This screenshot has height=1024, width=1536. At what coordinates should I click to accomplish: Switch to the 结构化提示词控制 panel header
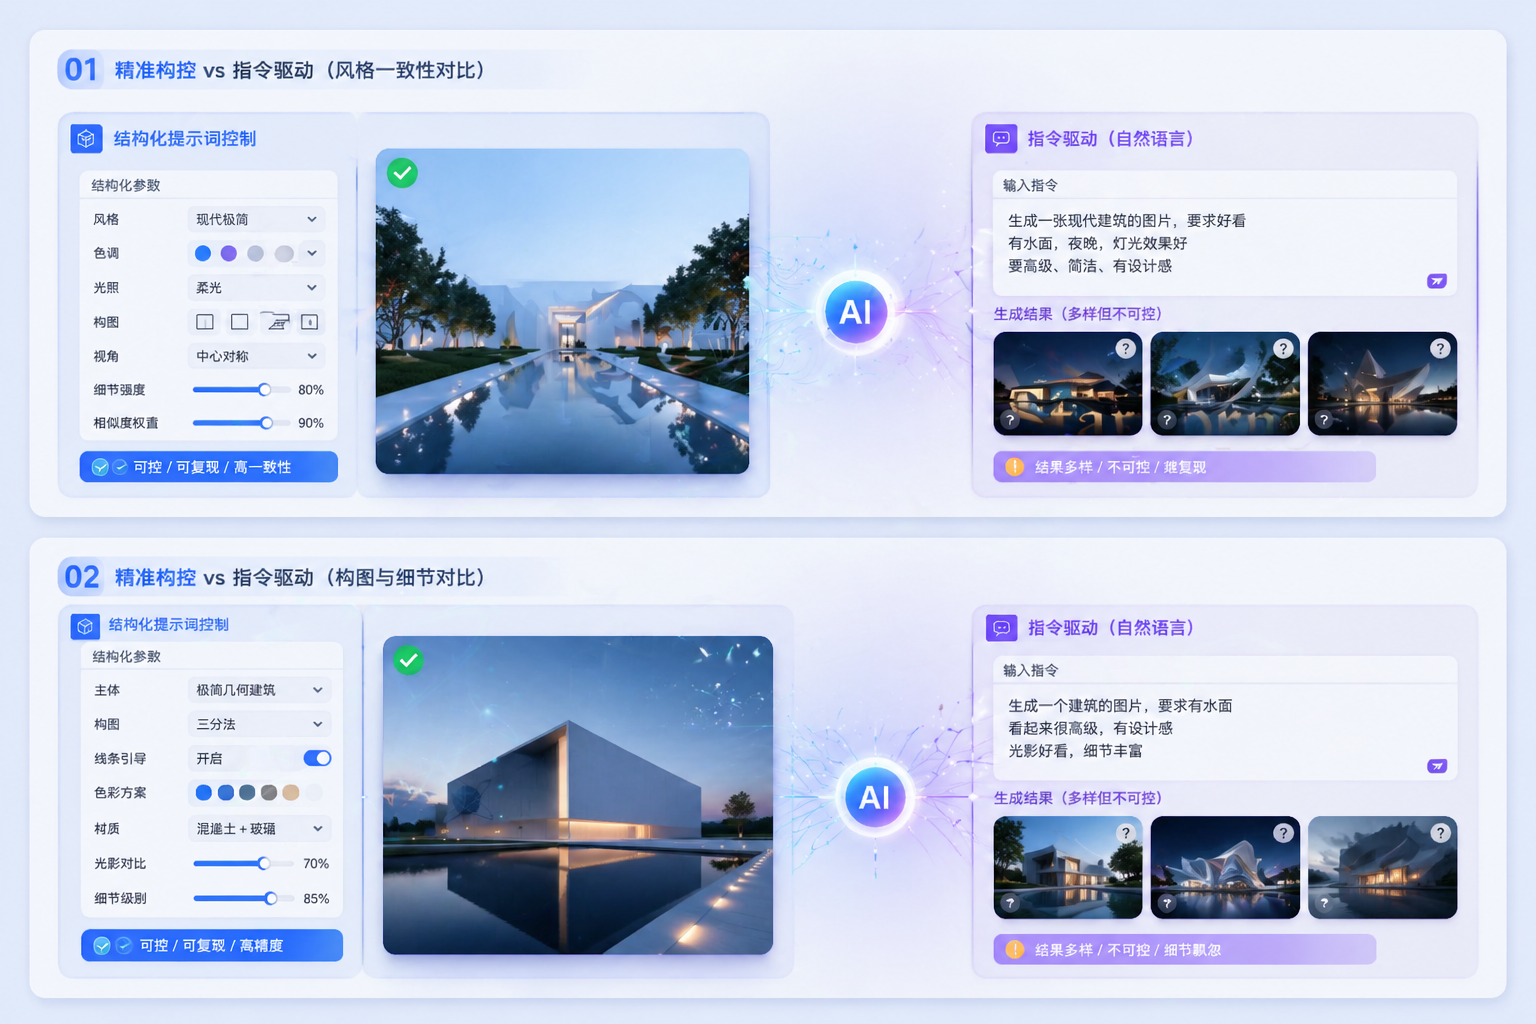(183, 139)
